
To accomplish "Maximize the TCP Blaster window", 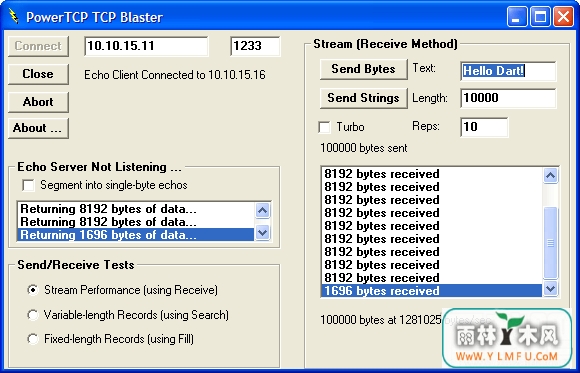I will coord(540,17).
